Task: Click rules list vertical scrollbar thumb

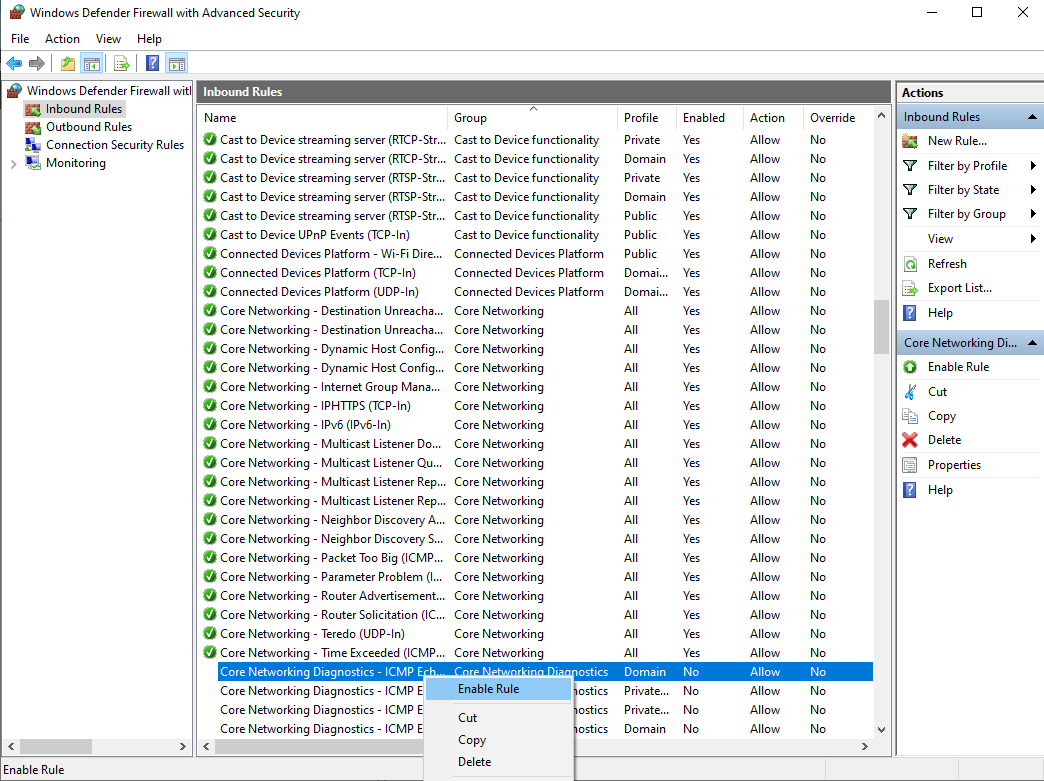Action: tap(882, 327)
